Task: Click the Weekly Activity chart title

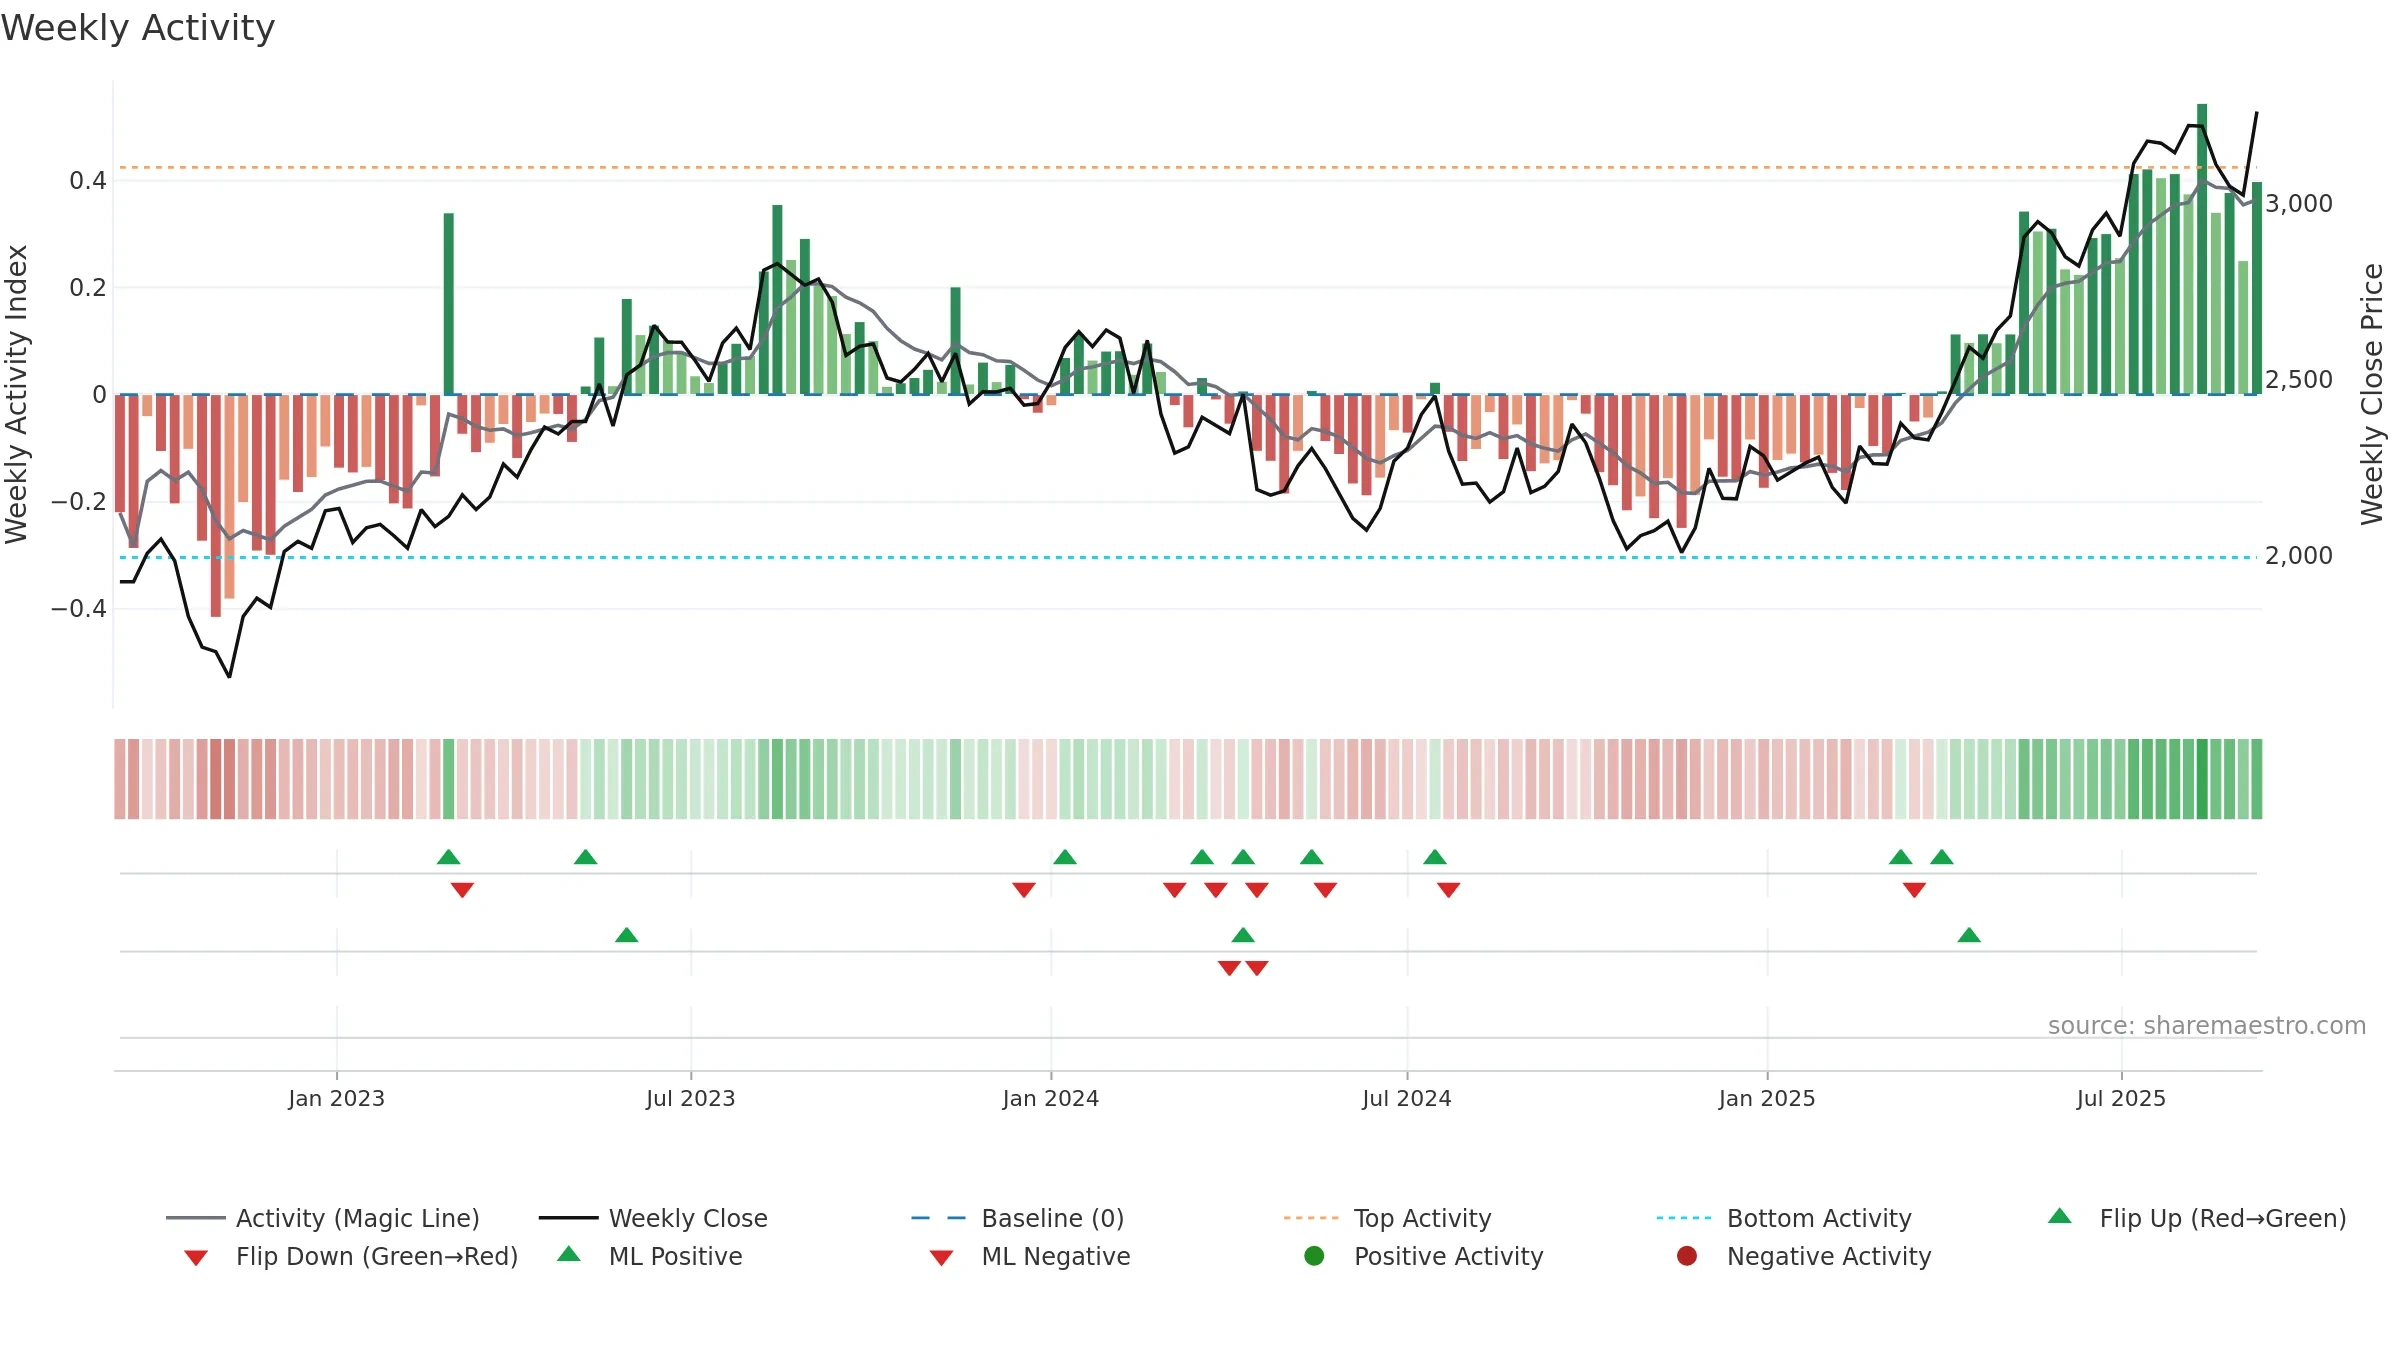Action: point(138,28)
